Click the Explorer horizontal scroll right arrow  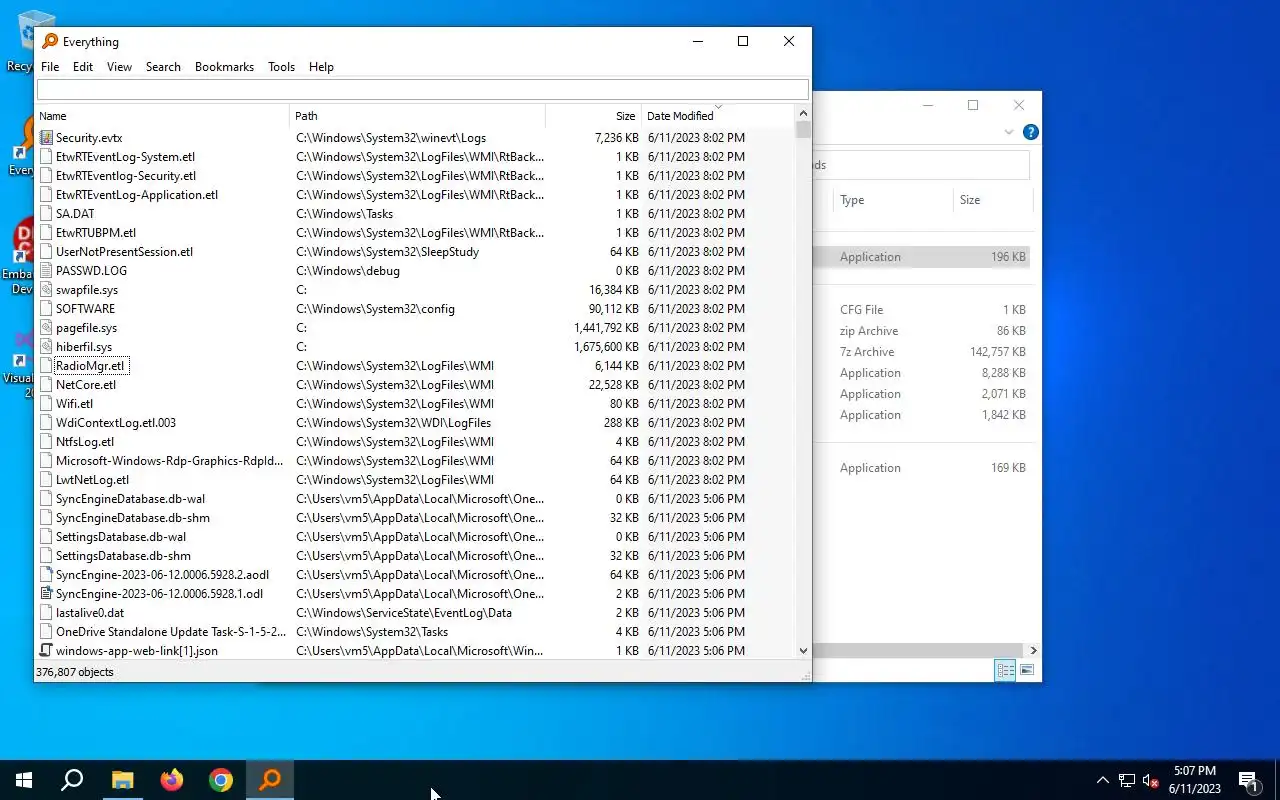[1033, 650]
